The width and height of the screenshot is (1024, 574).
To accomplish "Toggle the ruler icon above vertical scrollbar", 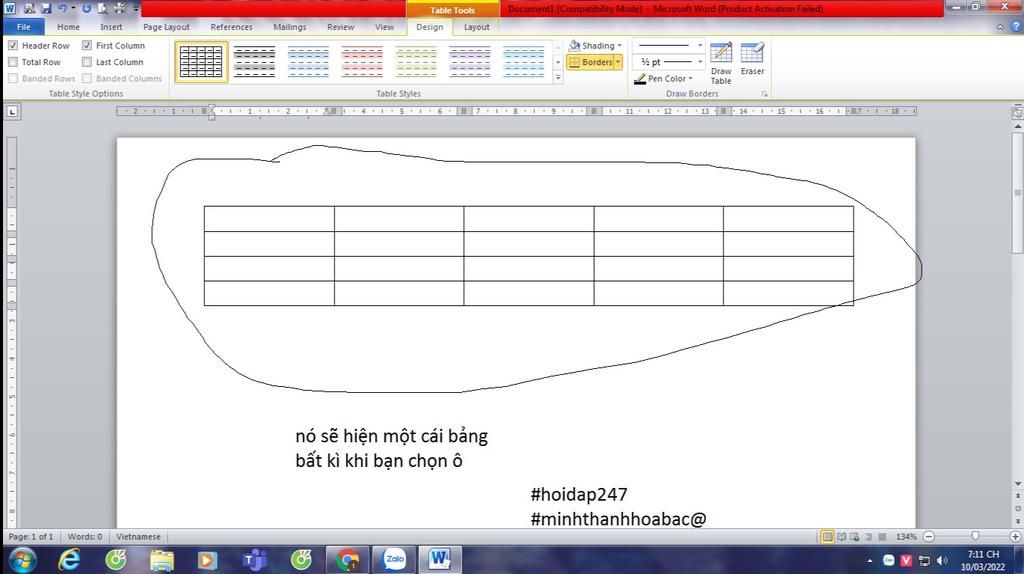I will coord(1017,112).
